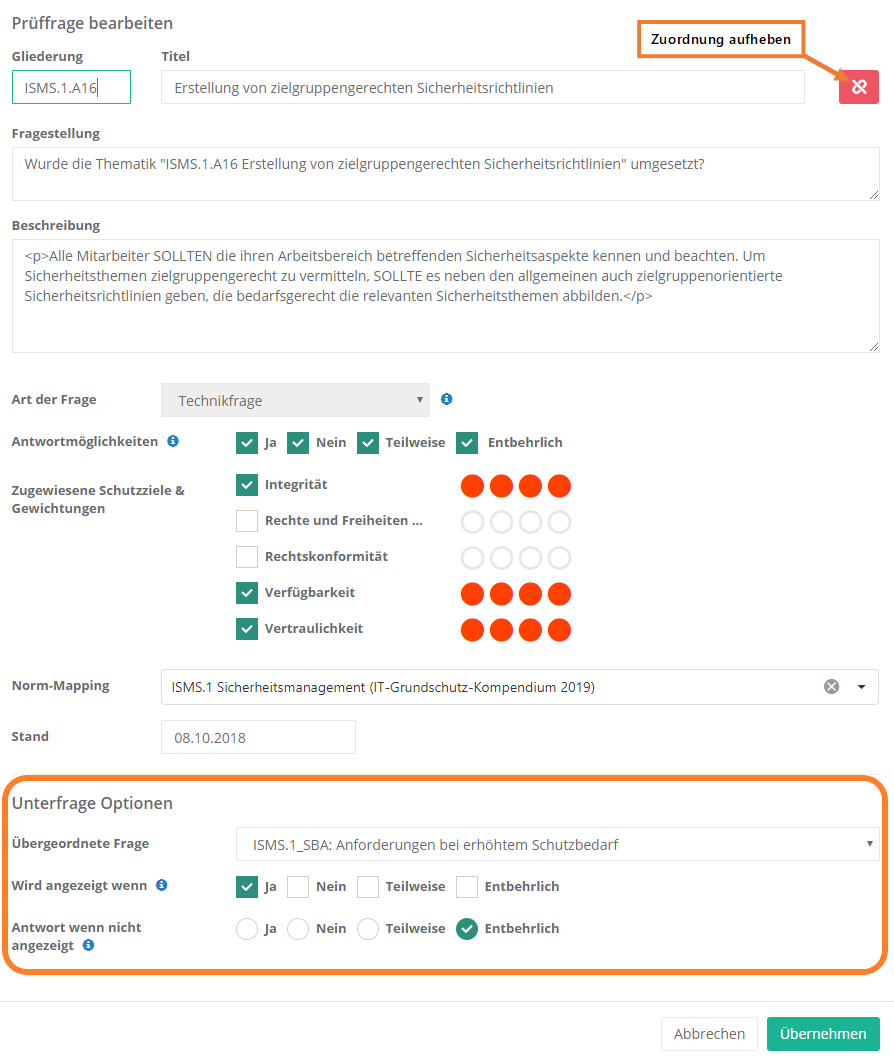
Task: Click the Abbrechen button
Action: (709, 1034)
